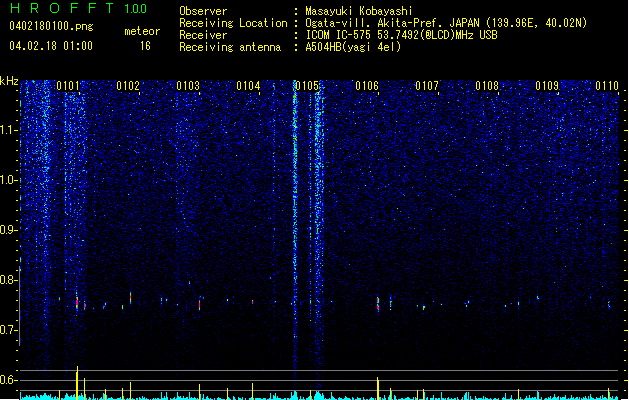The image size is (629, 400).
Task: Click the tallest yellow power peak near 0101
Action: pos(77,381)
